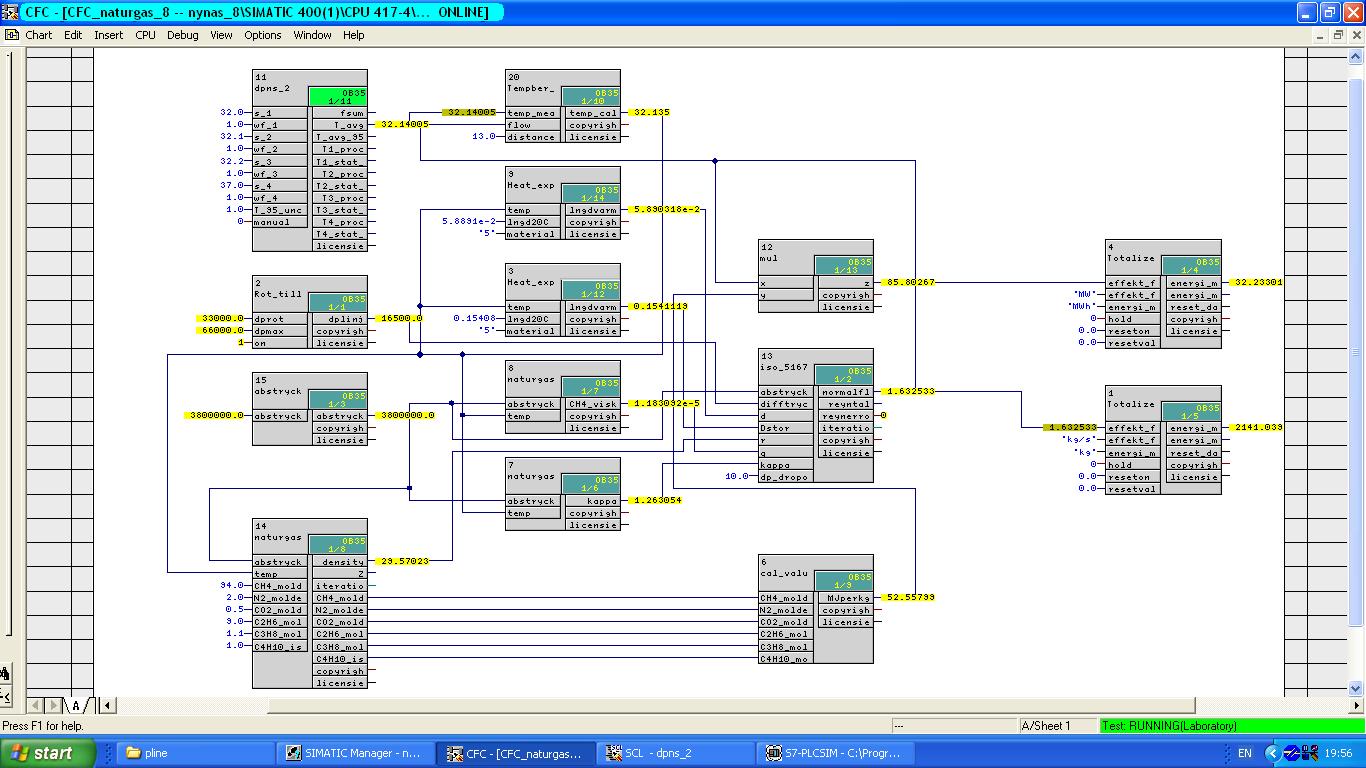This screenshot has height=768, width=1366.
Task: Show hidden system tray icons
Action: 1272,753
